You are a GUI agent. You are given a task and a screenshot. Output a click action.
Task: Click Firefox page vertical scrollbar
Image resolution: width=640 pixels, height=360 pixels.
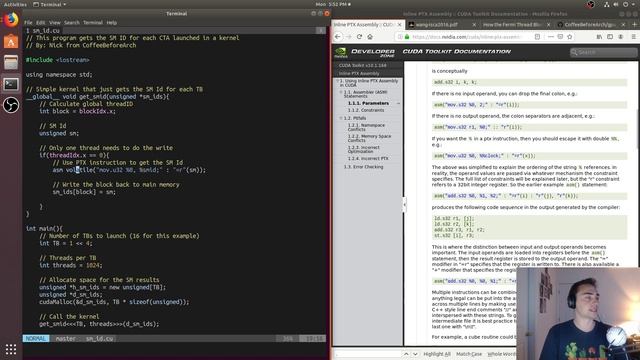637,129
